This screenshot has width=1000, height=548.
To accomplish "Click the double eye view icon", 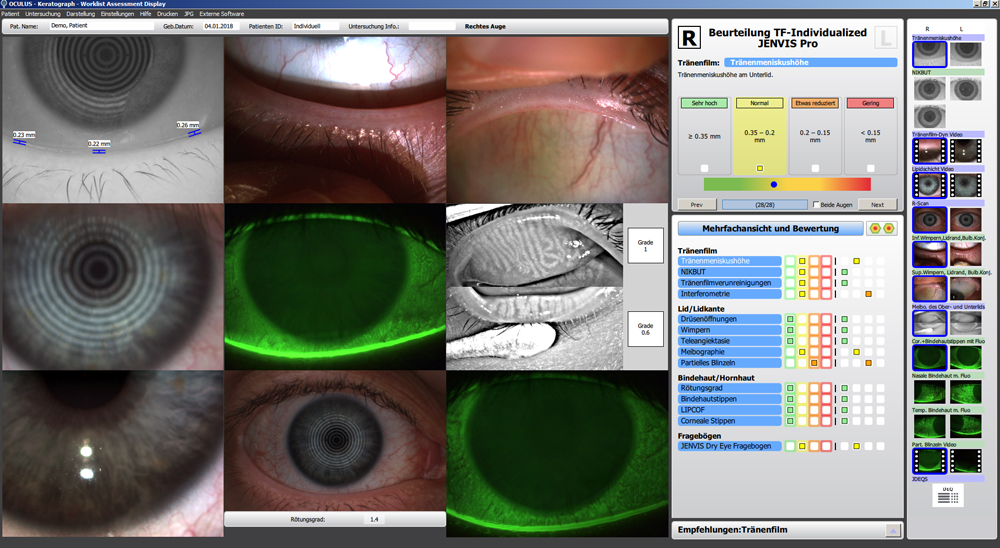I will [882, 229].
